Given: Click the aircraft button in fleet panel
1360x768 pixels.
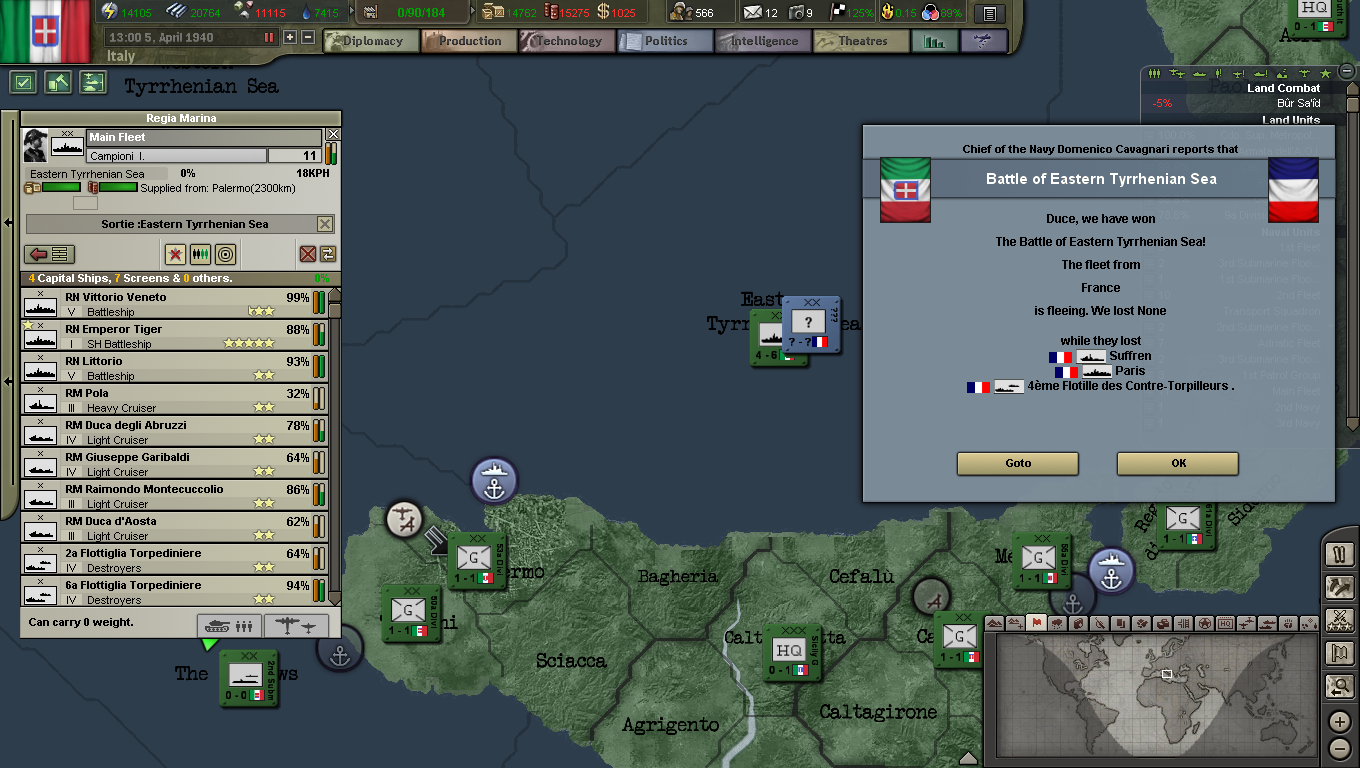Looking at the screenshot, I should (297, 626).
